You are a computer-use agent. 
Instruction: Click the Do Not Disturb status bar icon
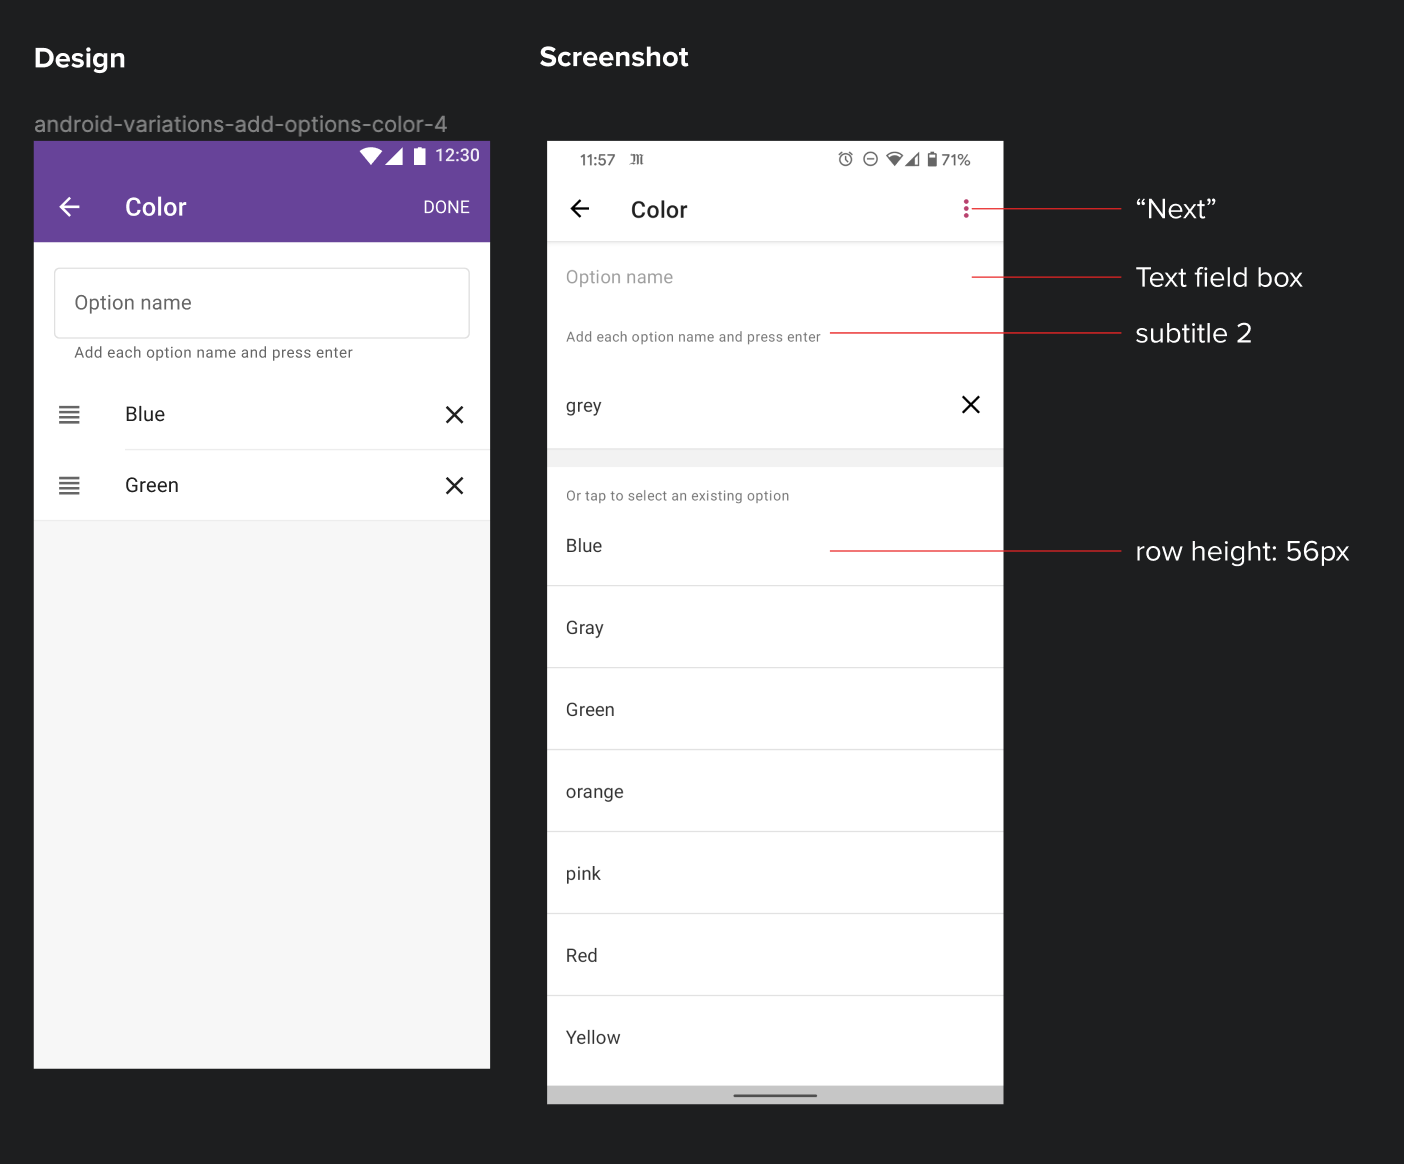click(869, 159)
